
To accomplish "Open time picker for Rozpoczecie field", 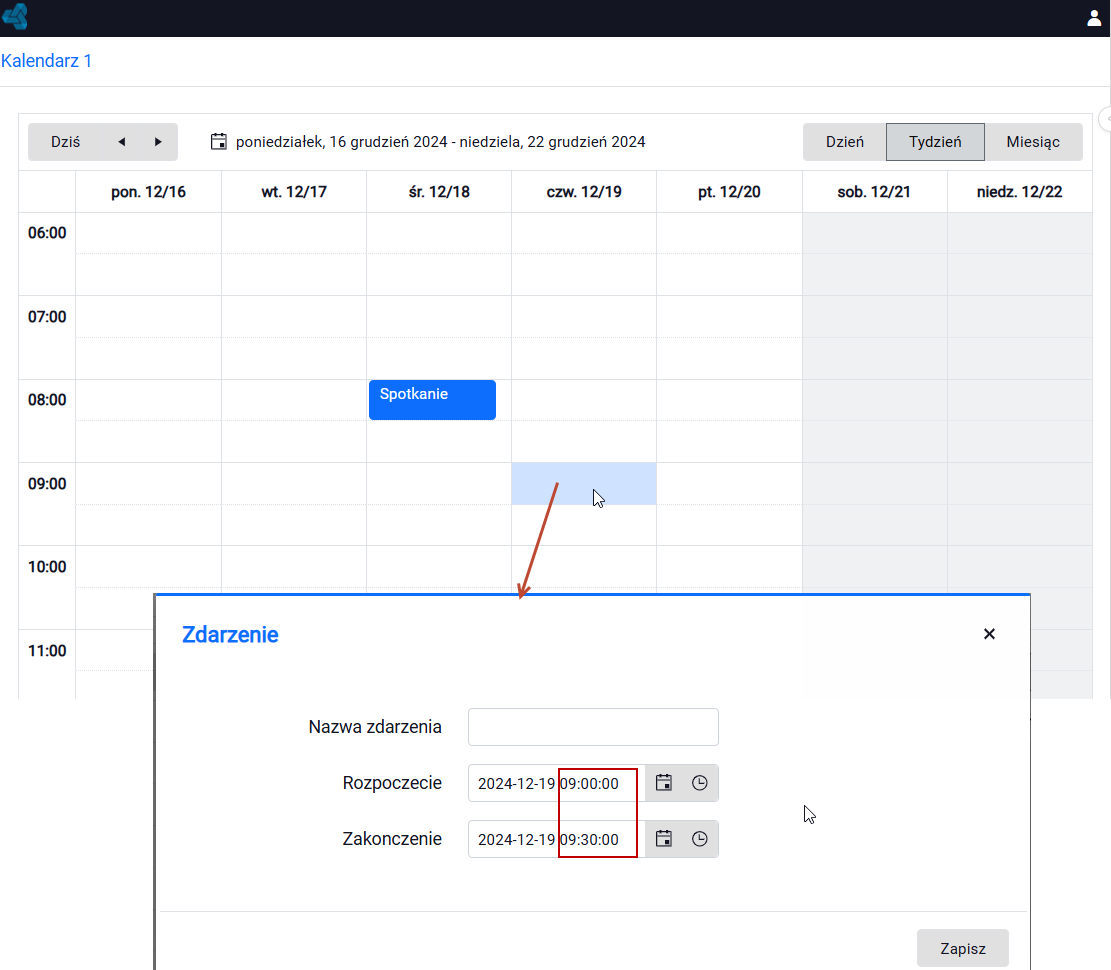I will click(x=699, y=783).
